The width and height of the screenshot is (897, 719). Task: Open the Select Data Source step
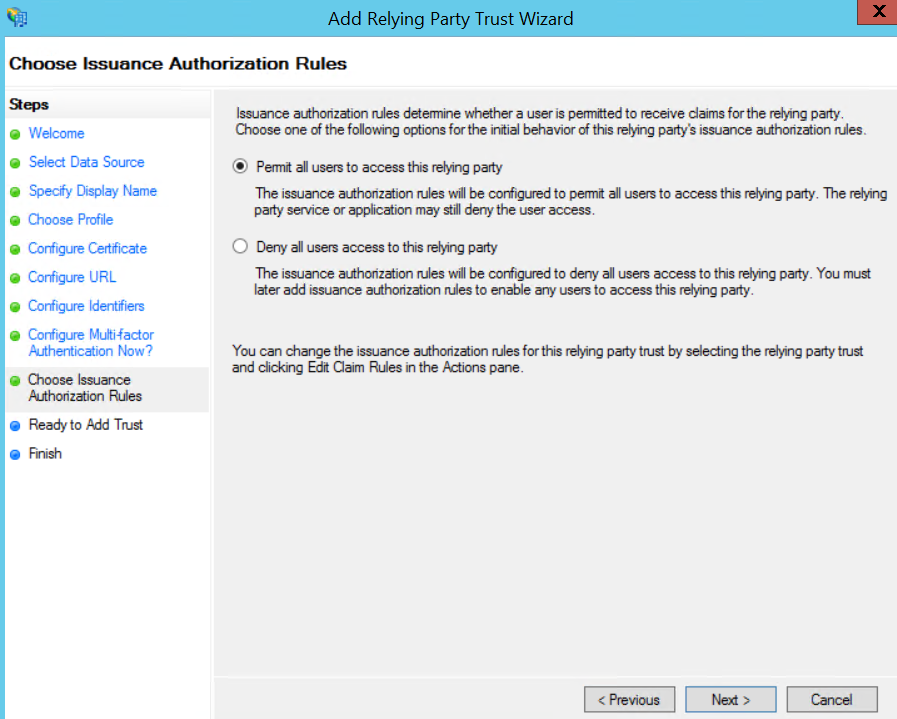[86, 162]
